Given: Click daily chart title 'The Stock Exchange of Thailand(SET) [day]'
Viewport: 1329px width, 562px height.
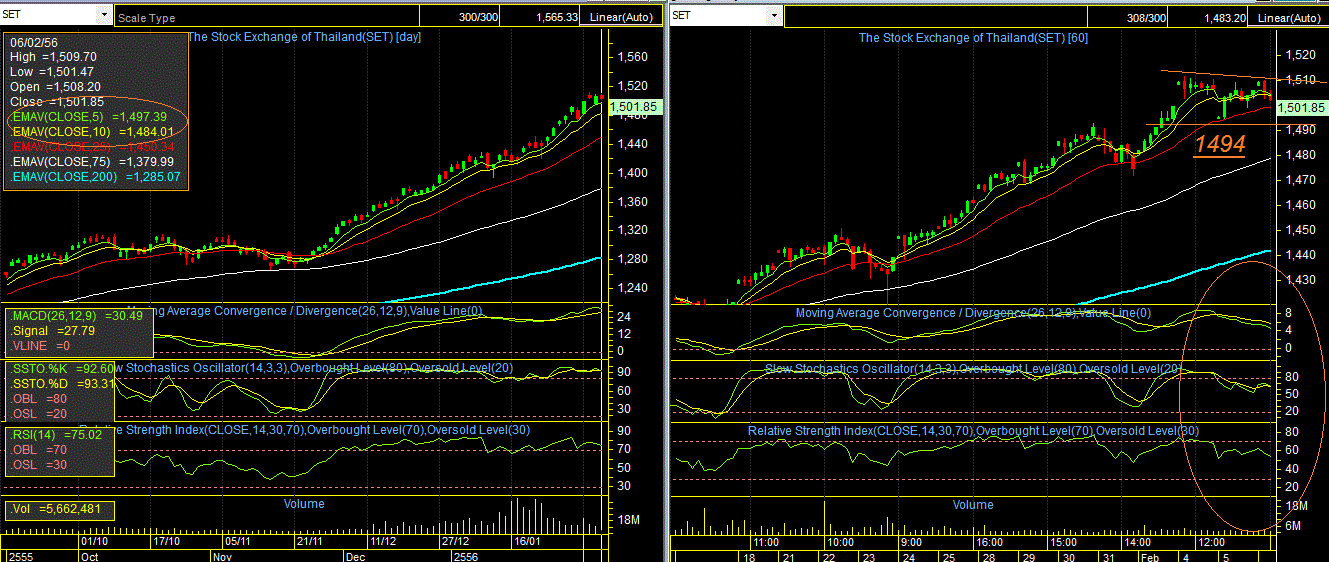Looking at the screenshot, I should [305, 37].
